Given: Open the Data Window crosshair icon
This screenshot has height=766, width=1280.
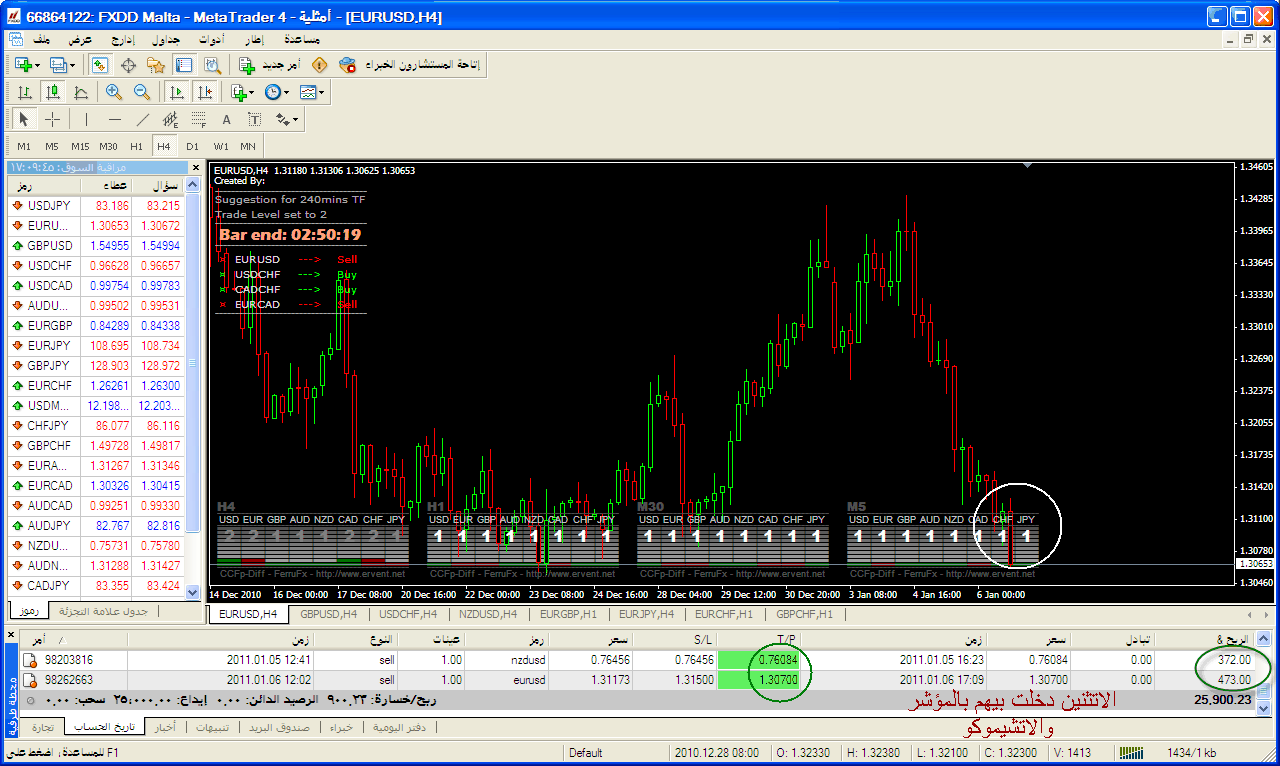Looking at the screenshot, I should point(128,65).
